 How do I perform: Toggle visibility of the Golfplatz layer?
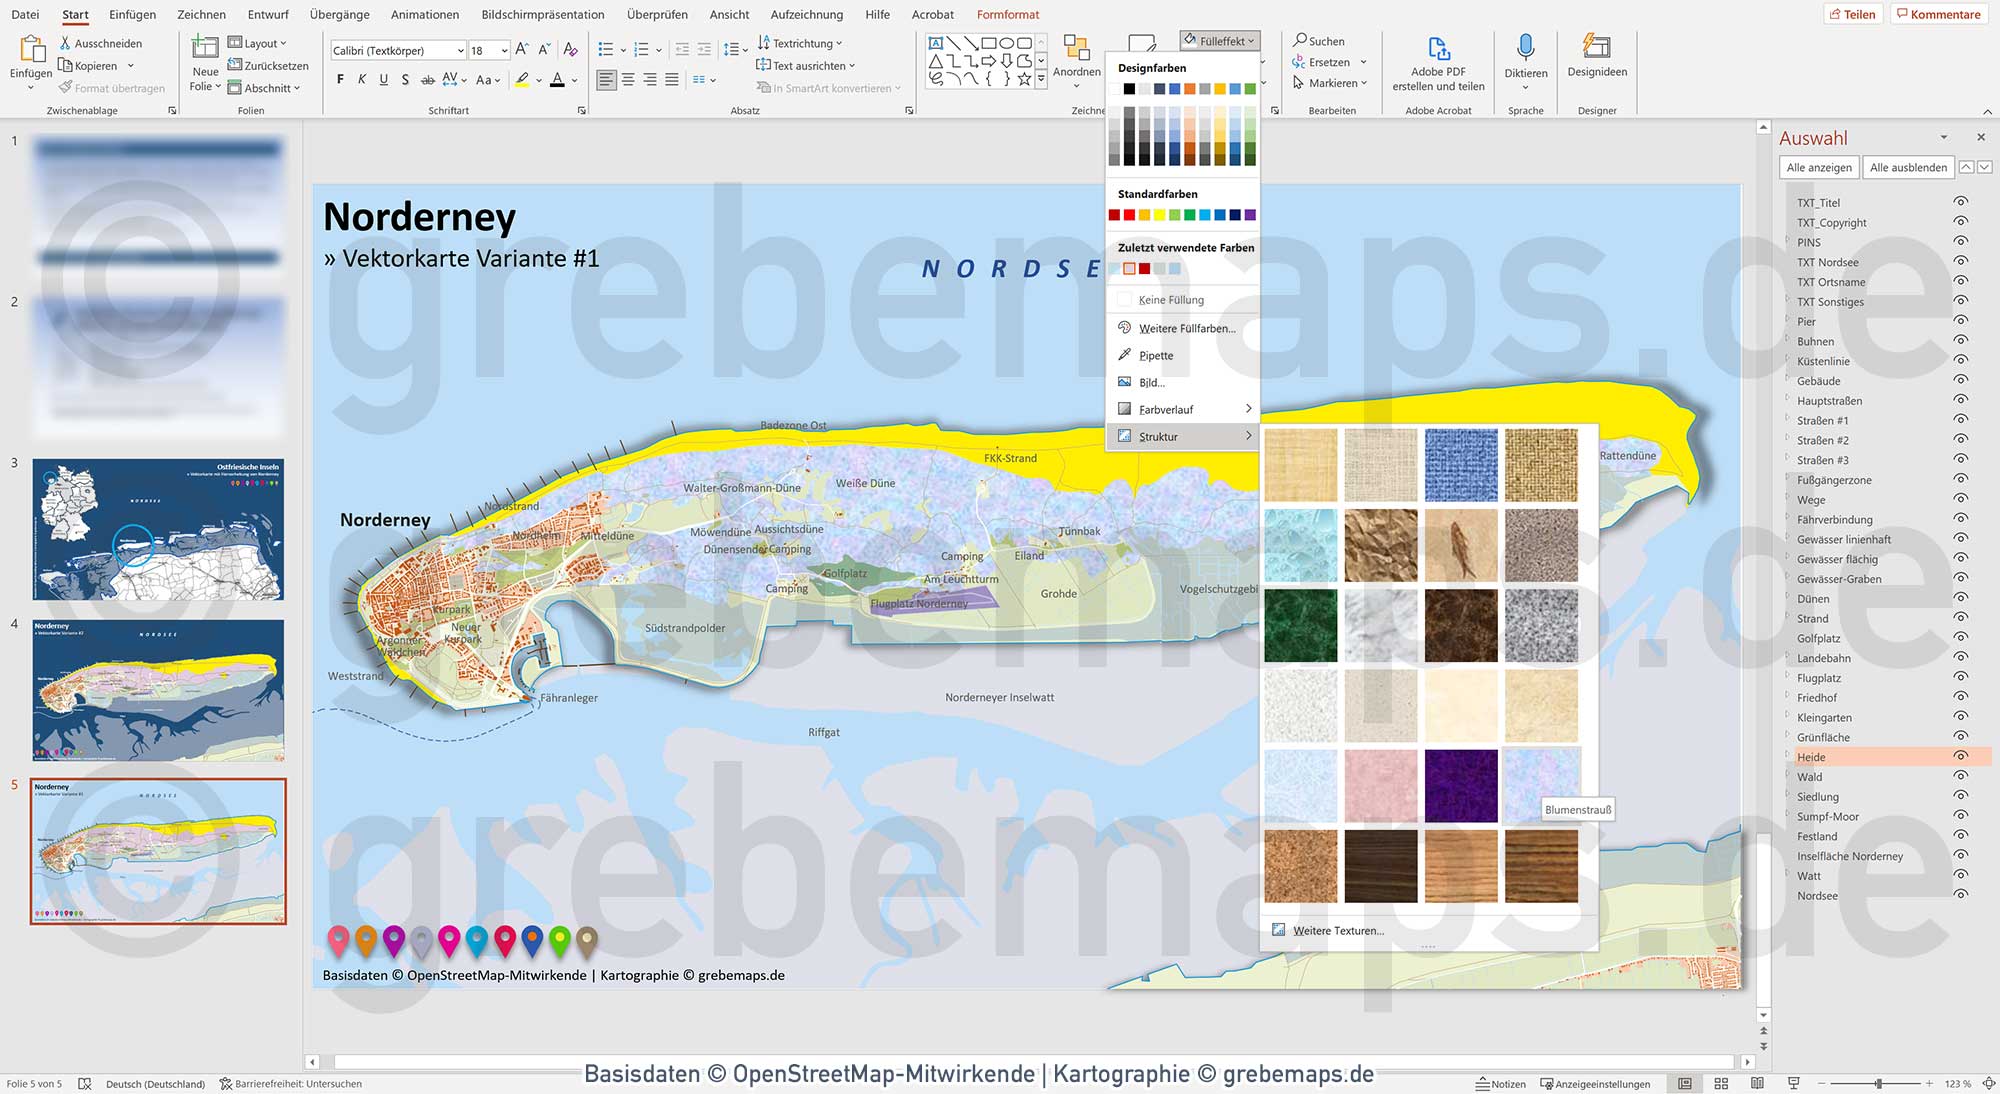[1960, 638]
